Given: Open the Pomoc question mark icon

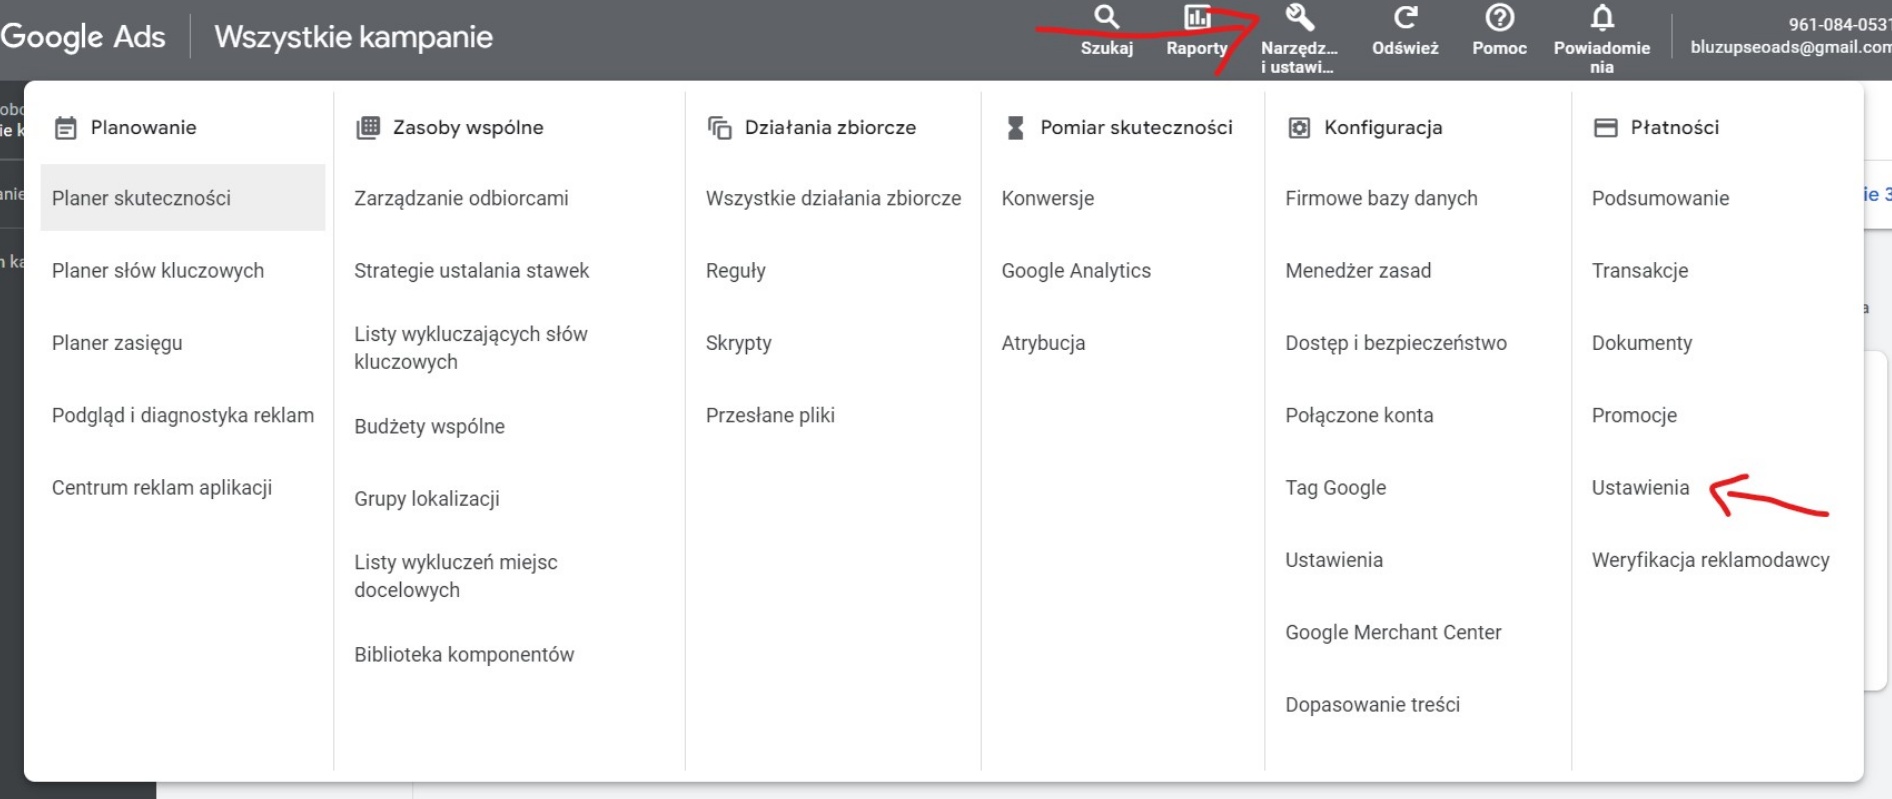Looking at the screenshot, I should pyautogui.click(x=1499, y=18).
